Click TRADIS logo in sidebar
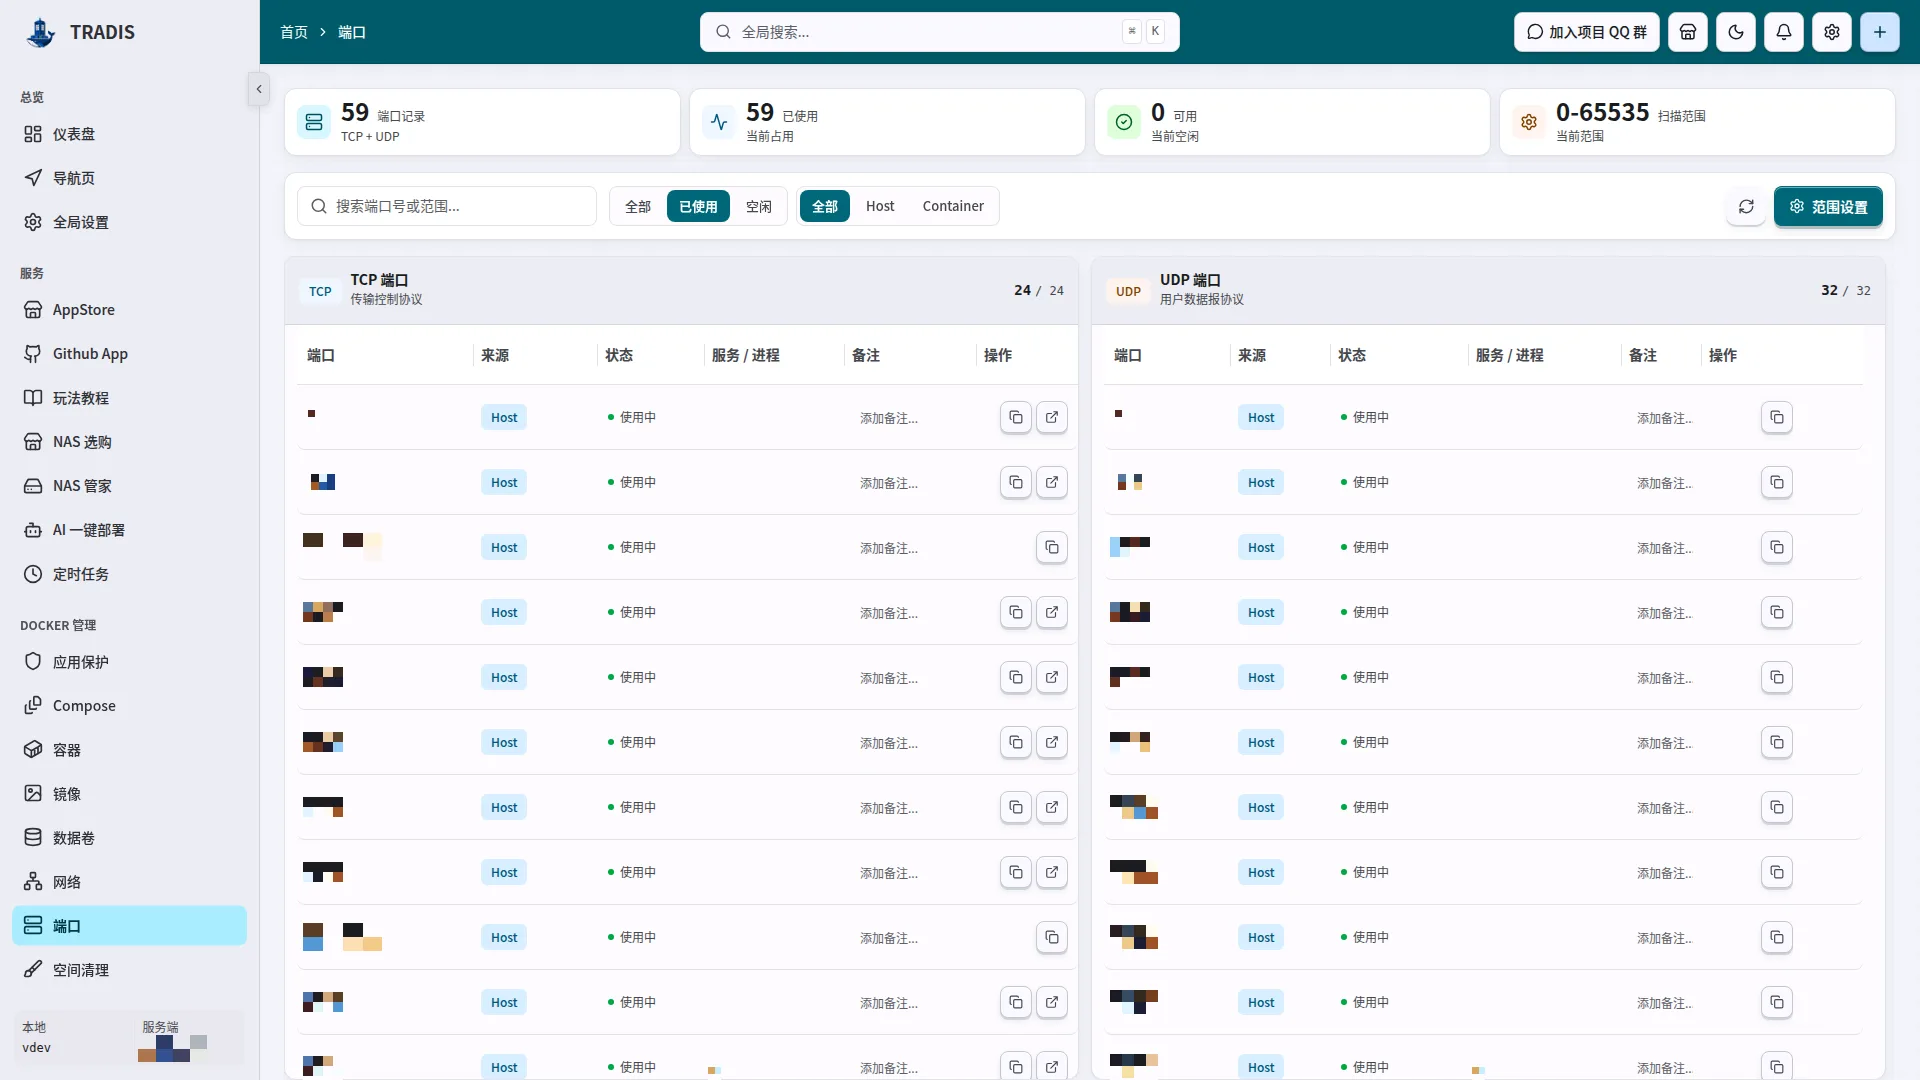 80,32
